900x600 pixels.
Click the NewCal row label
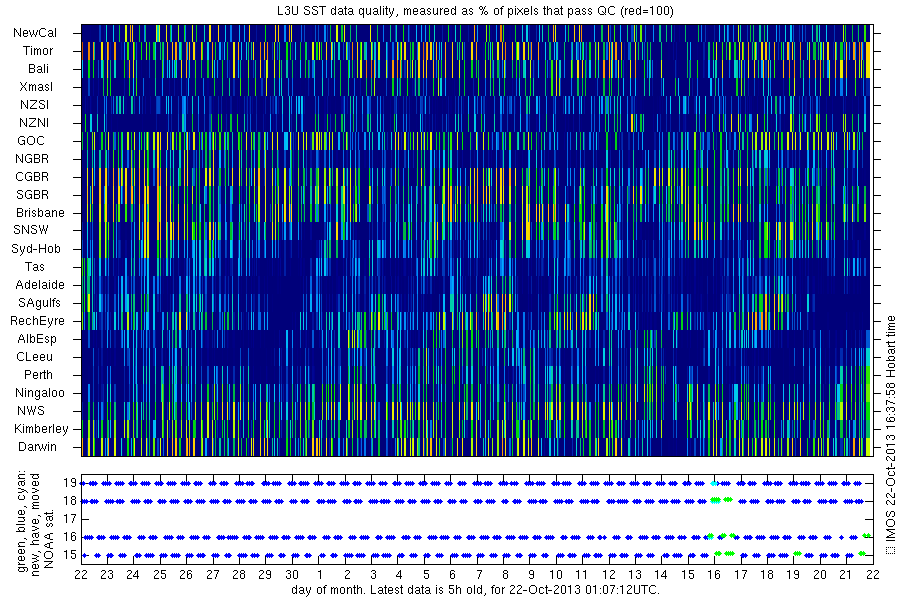click(x=35, y=33)
